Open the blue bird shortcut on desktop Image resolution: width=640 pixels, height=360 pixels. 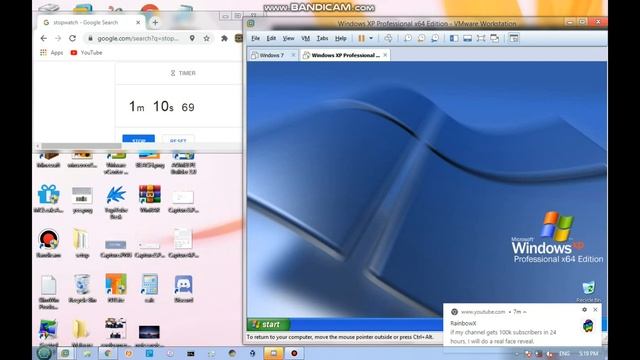tap(116, 202)
